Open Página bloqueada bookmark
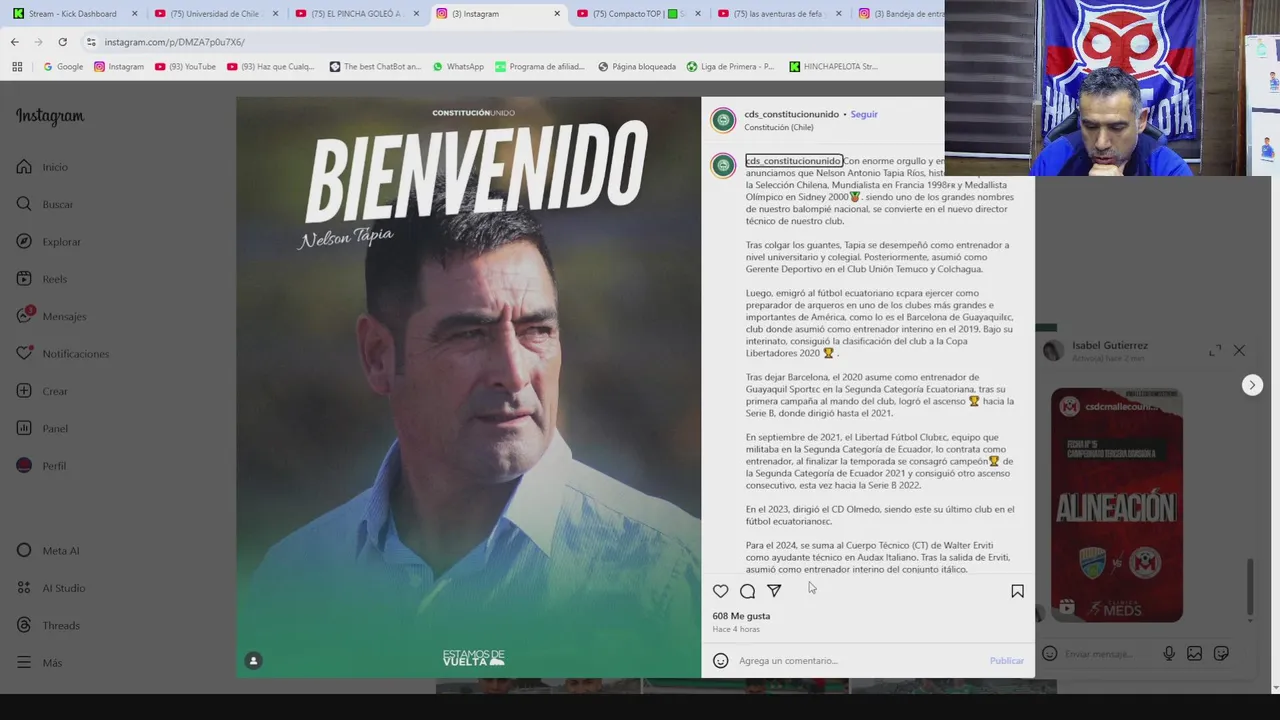Screen dimensions: 1280x720 click(637, 67)
